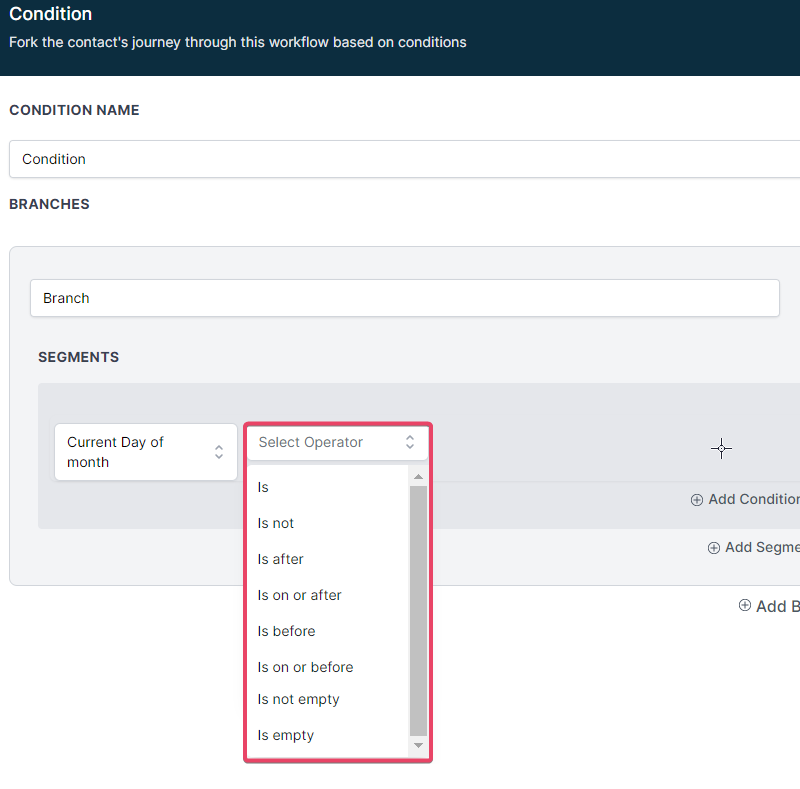Click the Select Operator placeholder text
The image size is (800, 789).
[x=311, y=442]
